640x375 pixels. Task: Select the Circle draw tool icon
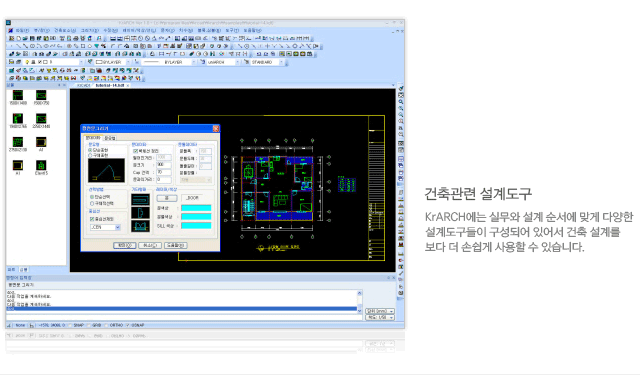pos(32,46)
